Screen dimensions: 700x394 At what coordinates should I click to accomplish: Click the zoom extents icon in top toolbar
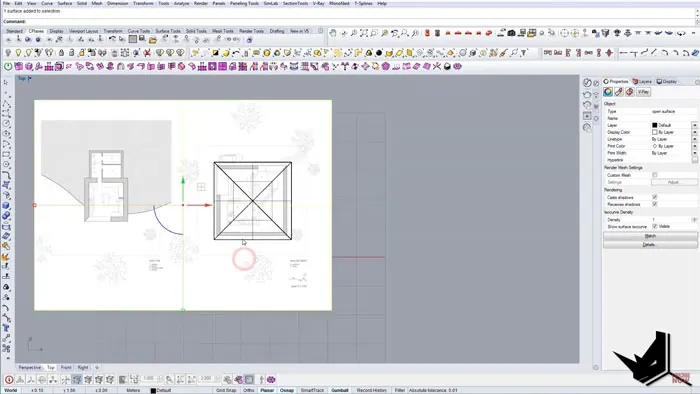pos(364,33)
